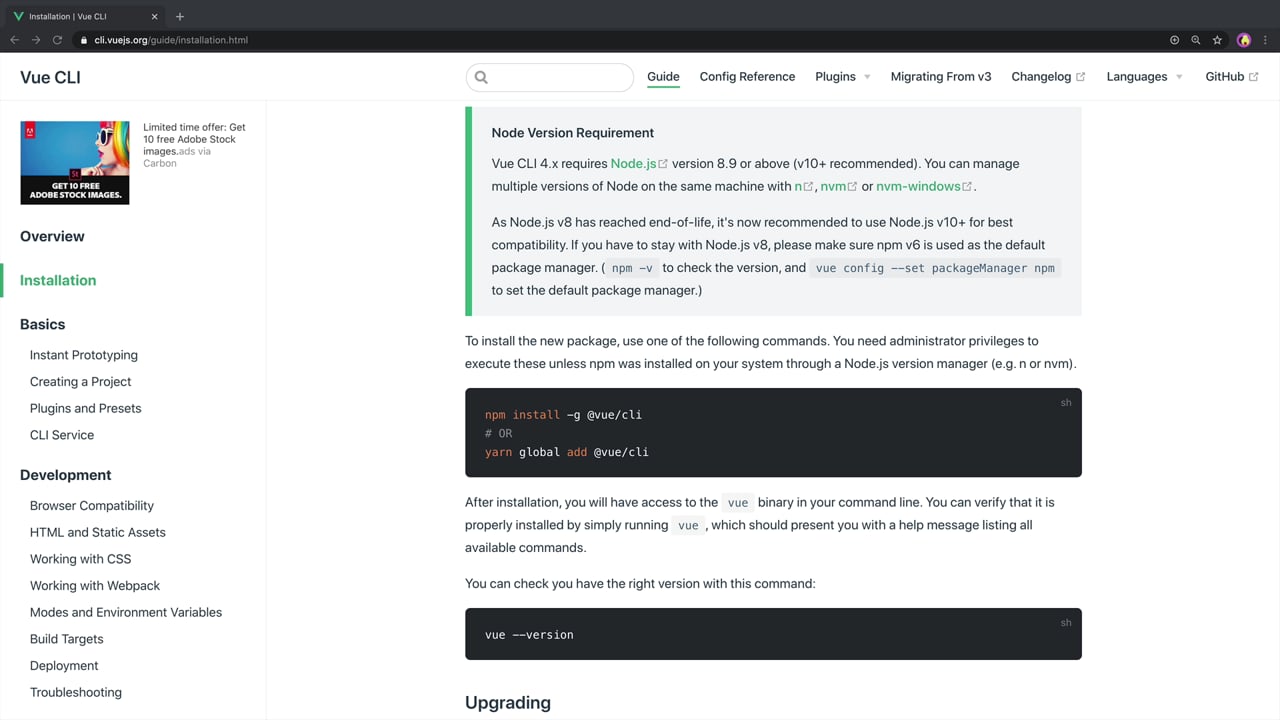Screen dimensions: 1280x720
Task: Click the external link icon after nvm-windows
Action: (x=967, y=187)
